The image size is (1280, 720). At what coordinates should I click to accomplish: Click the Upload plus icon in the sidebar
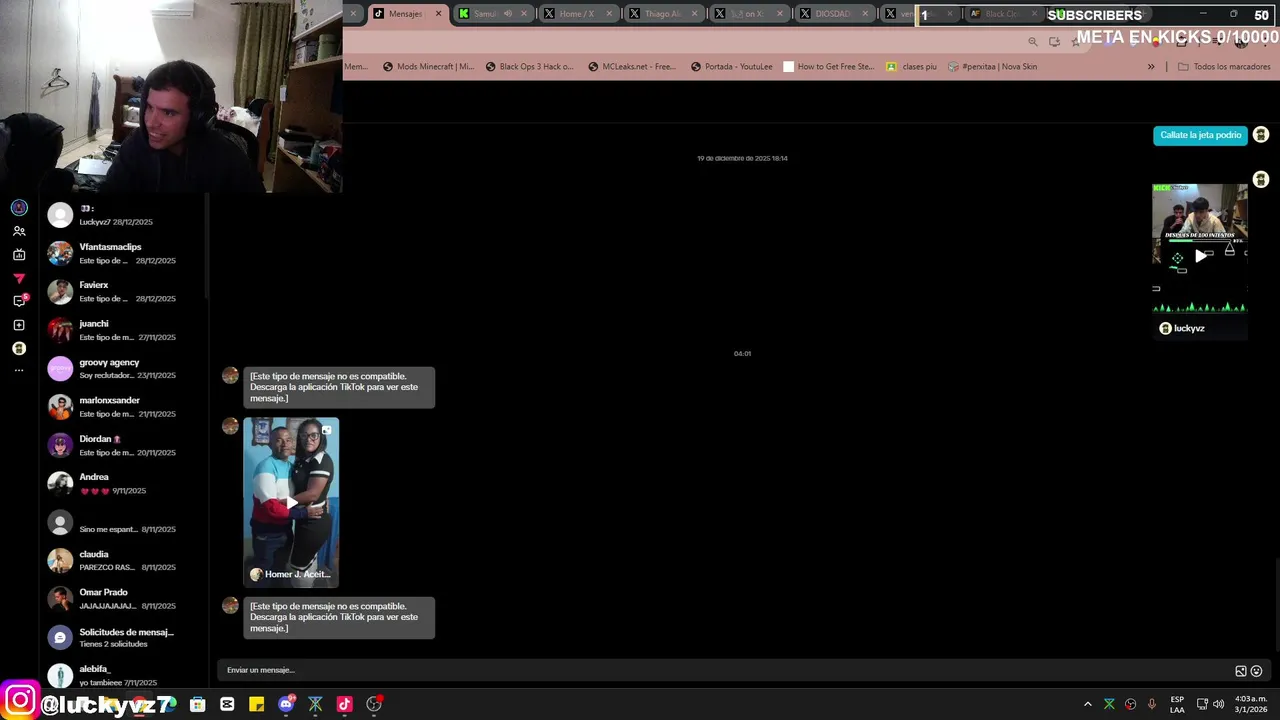pyautogui.click(x=19, y=325)
